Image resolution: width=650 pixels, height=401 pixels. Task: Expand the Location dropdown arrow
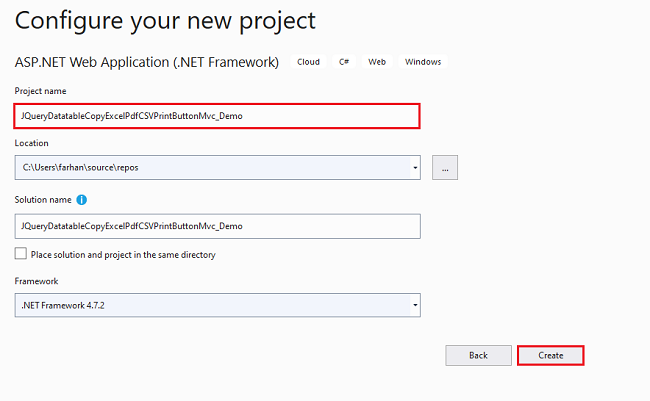[x=415, y=168]
